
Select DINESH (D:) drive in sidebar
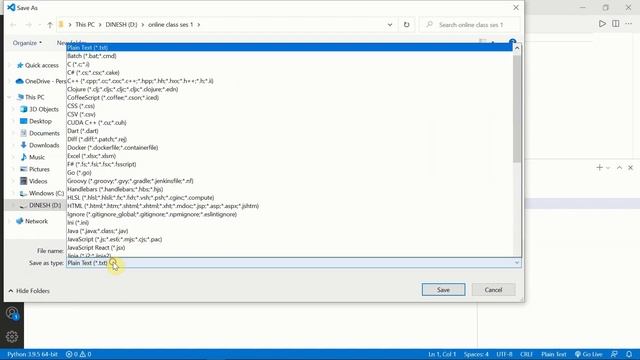tap(40, 205)
